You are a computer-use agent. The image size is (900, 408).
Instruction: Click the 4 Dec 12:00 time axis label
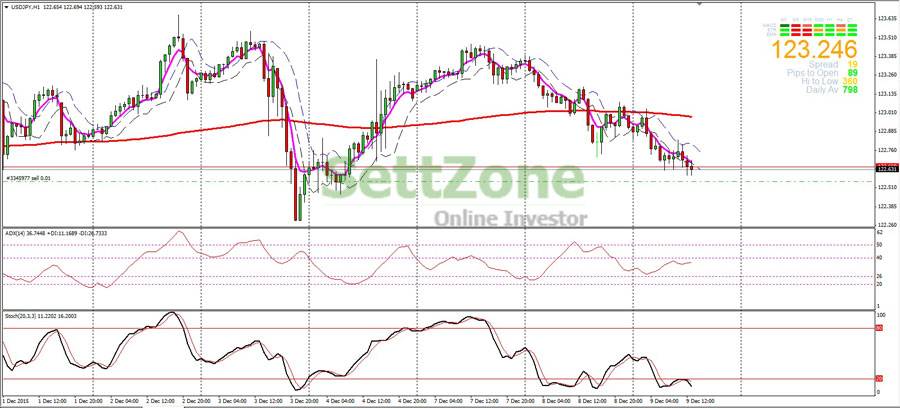click(x=377, y=401)
